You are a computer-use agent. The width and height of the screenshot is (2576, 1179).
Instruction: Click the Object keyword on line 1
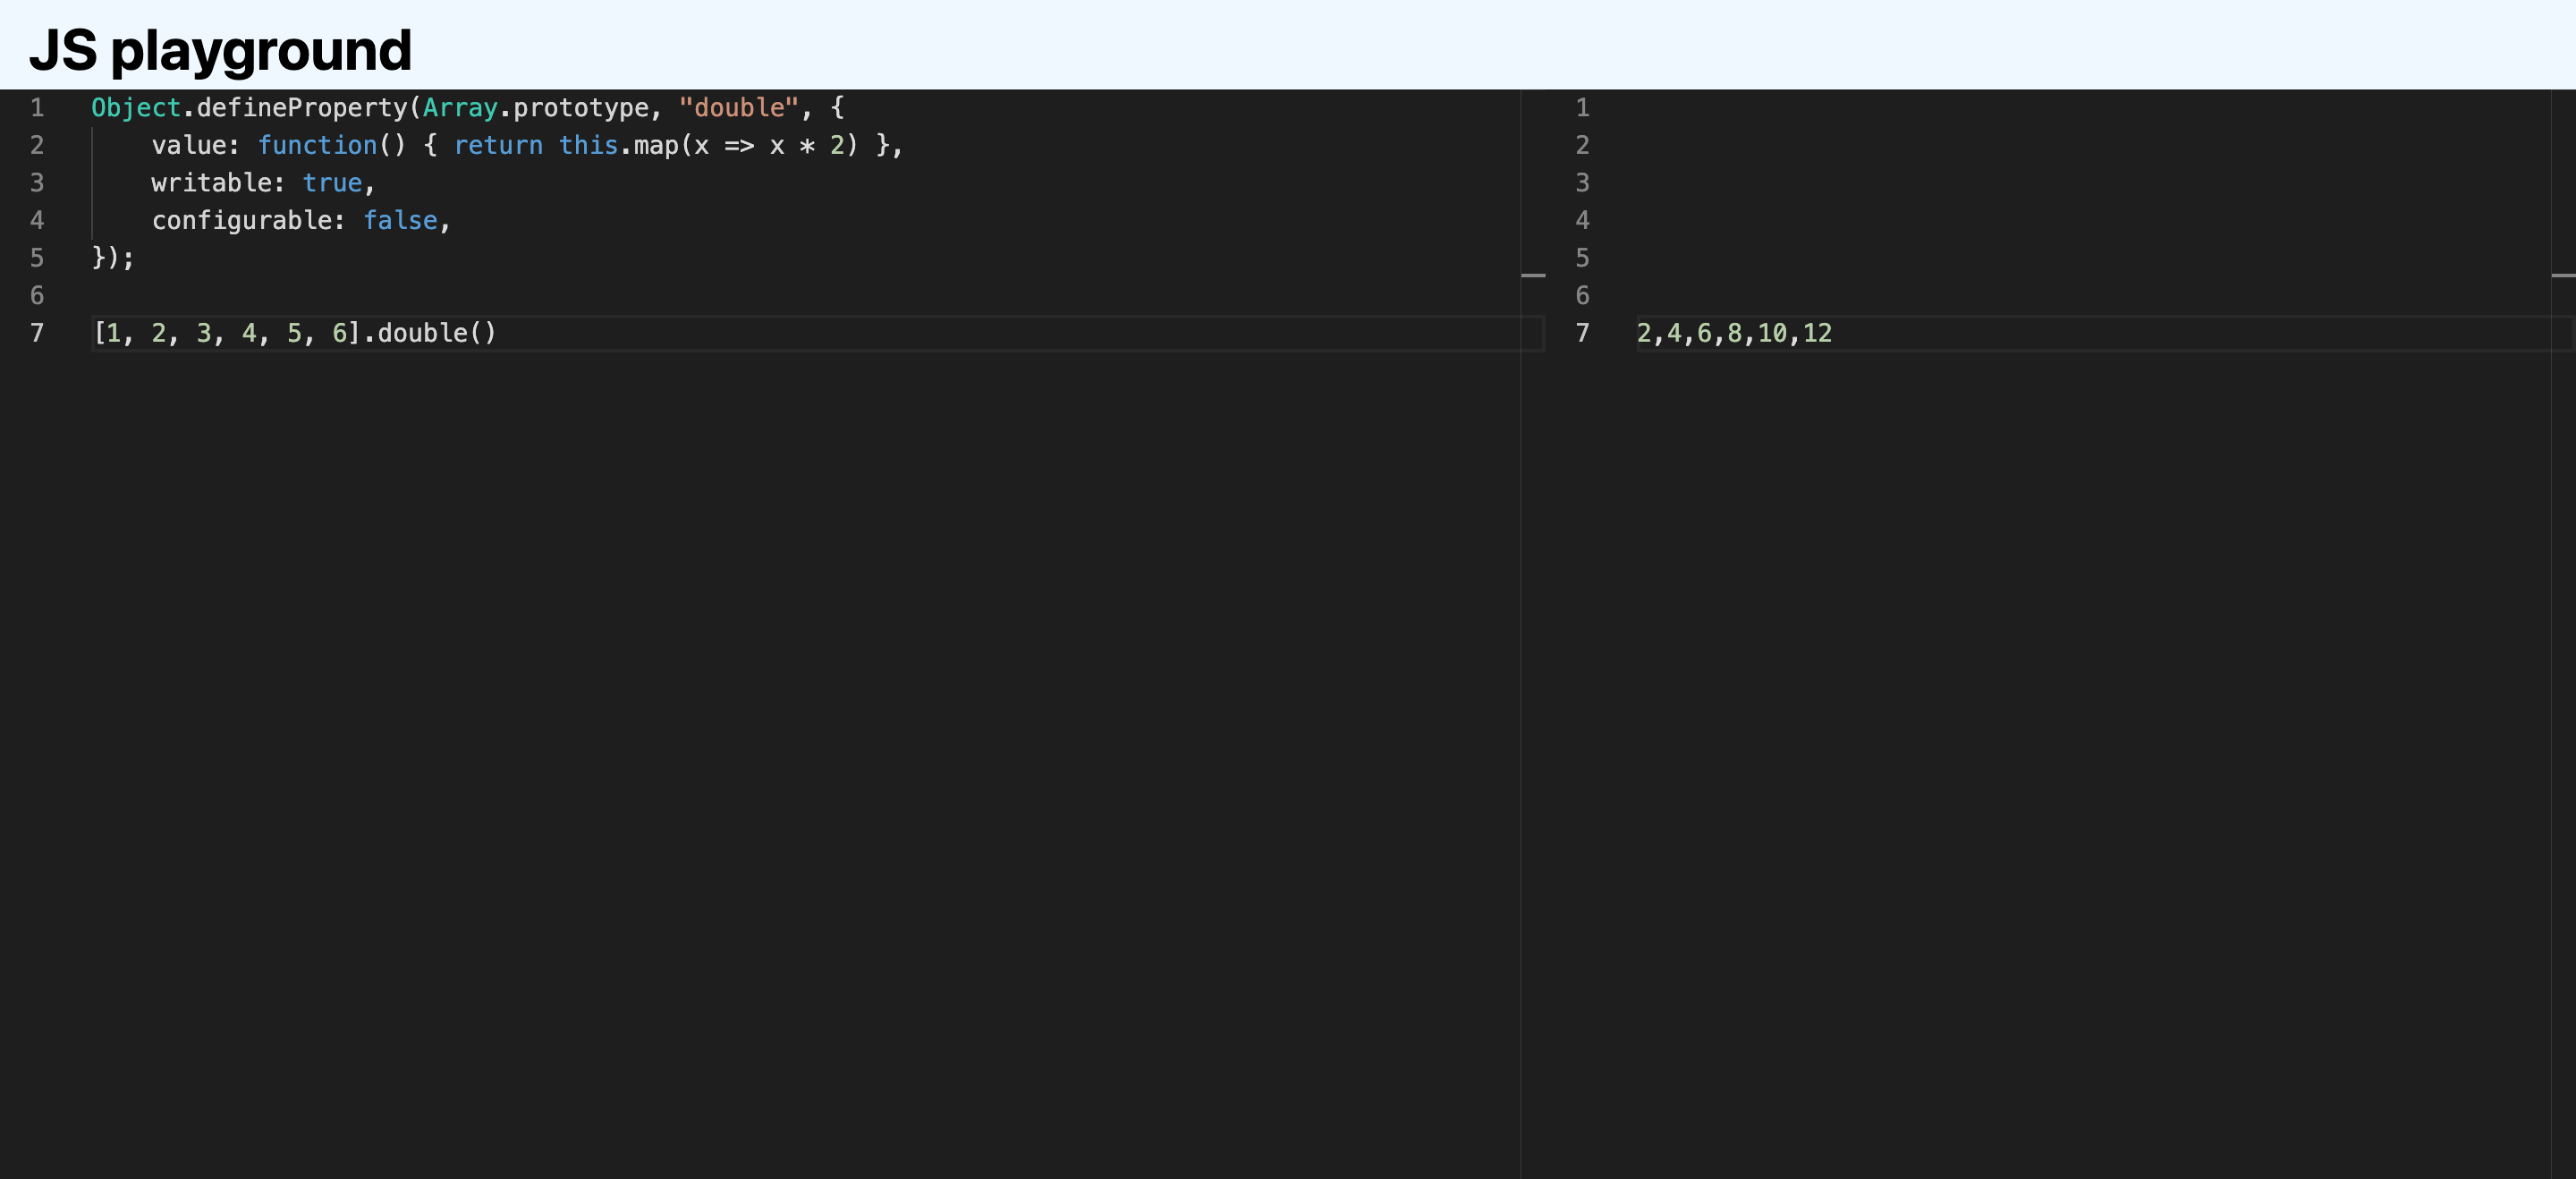136,108
